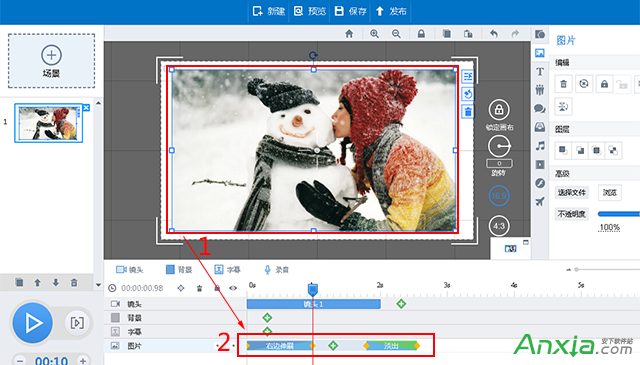Screen dimensions: 640x365
Task: Select the text tool (T) in the sidebar
Action: (540, 71)
